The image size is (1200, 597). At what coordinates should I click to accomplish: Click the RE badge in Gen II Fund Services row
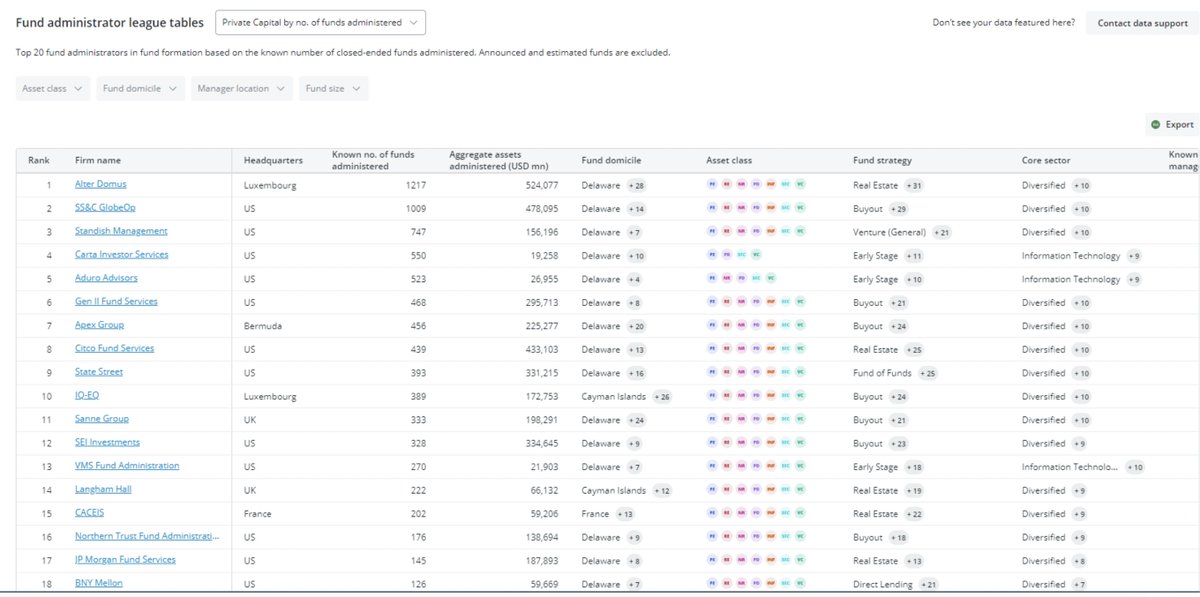click(x=727, y=302)
